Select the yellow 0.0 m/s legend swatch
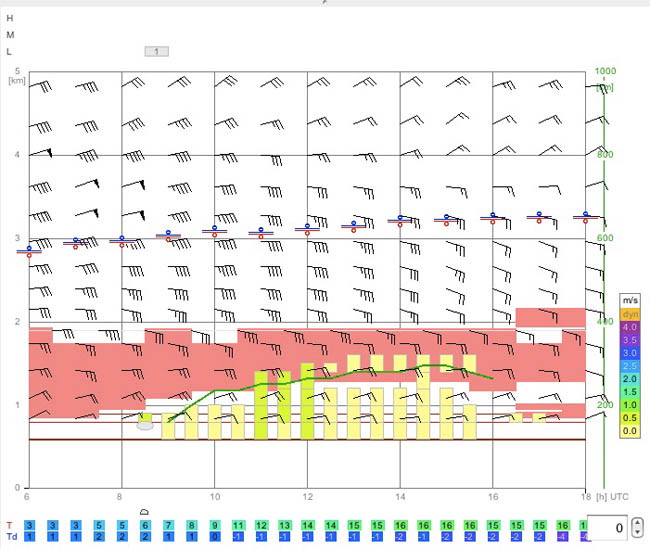The image size is (650, 549). click(x=630, y=431)
